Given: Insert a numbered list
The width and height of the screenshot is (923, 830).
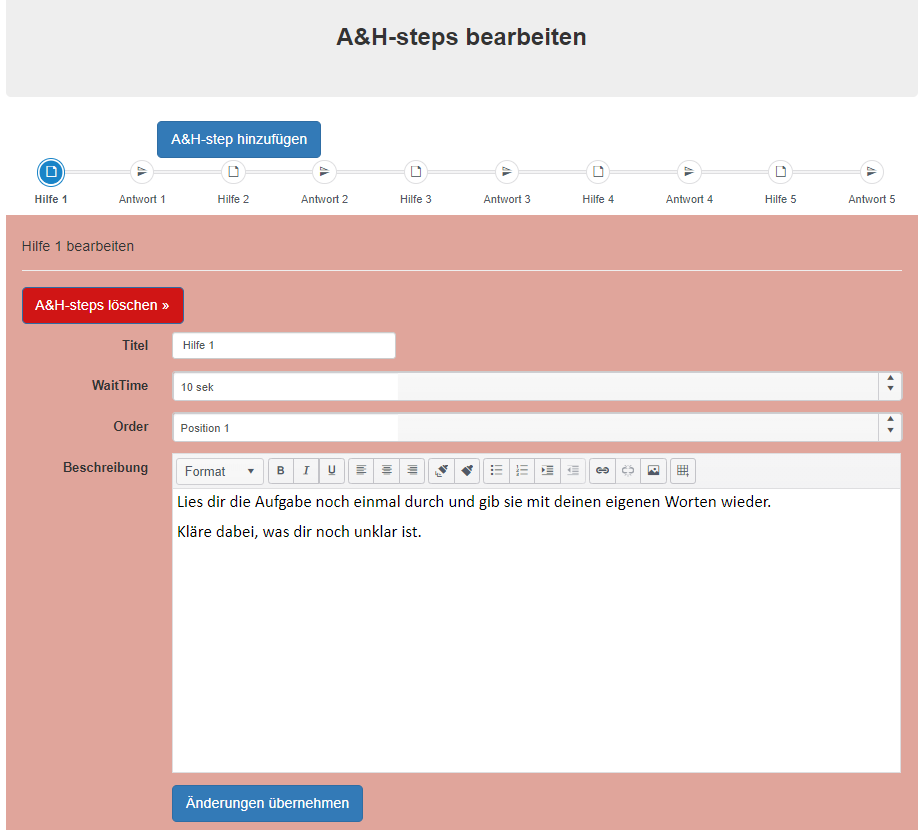Looking at the screenshot, I should point(522,471).
